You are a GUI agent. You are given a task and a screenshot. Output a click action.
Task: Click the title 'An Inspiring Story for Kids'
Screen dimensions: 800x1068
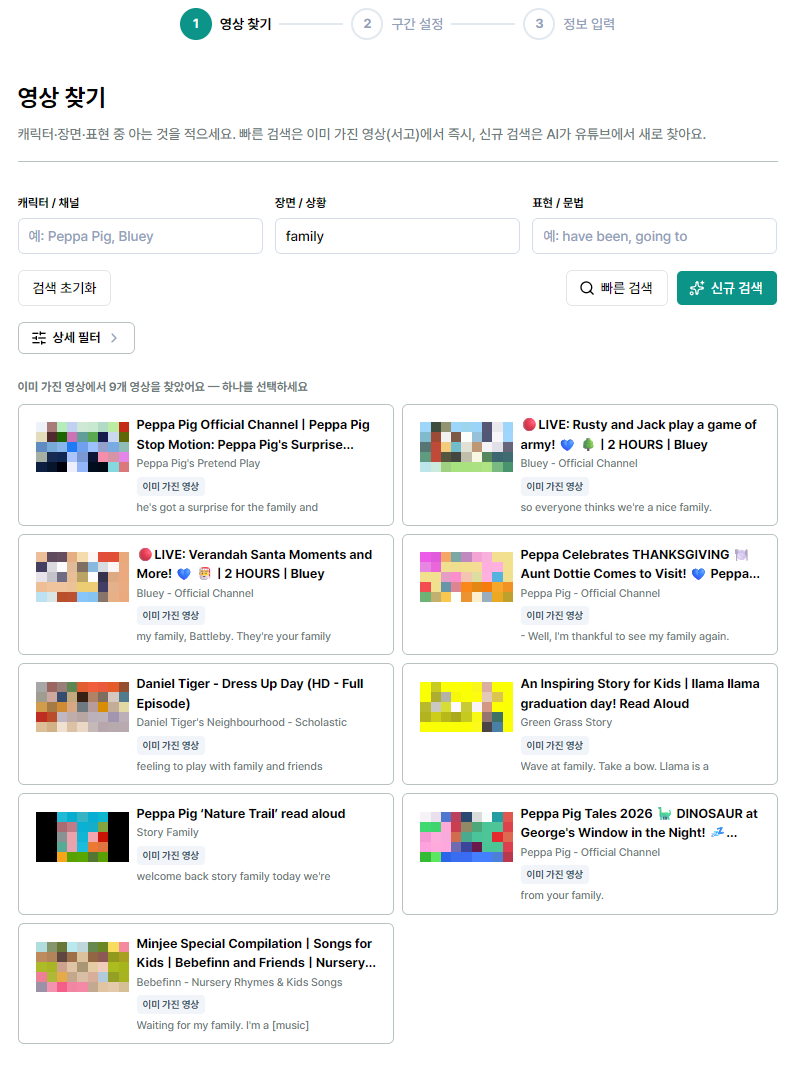coord(640,693)
